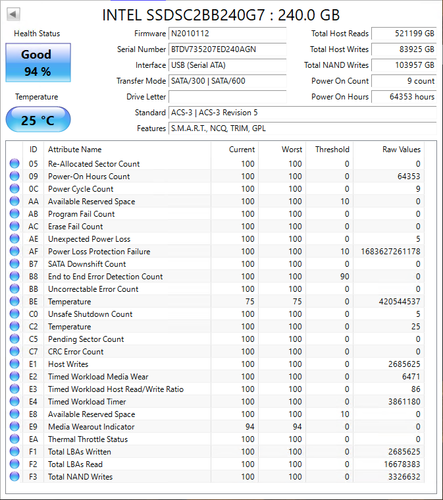Screen dimensions: 443x500
Task: Click the SATA Downshift Count attribute name
Action: 87,264
